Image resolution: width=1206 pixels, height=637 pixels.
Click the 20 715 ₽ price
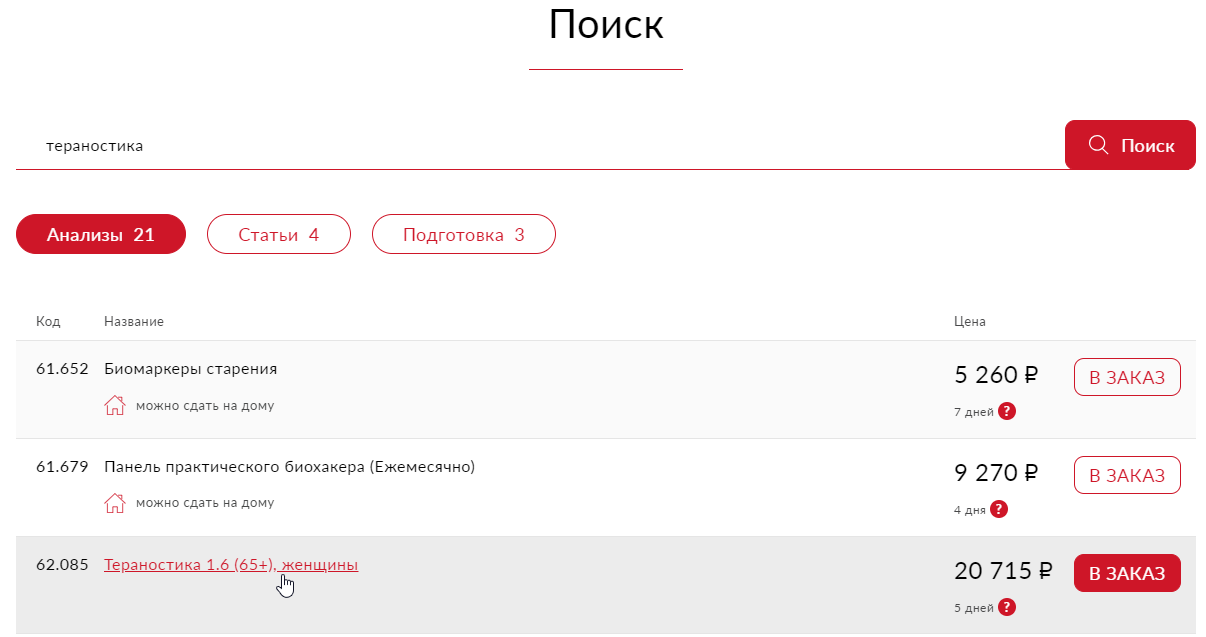pos(1003,571)
